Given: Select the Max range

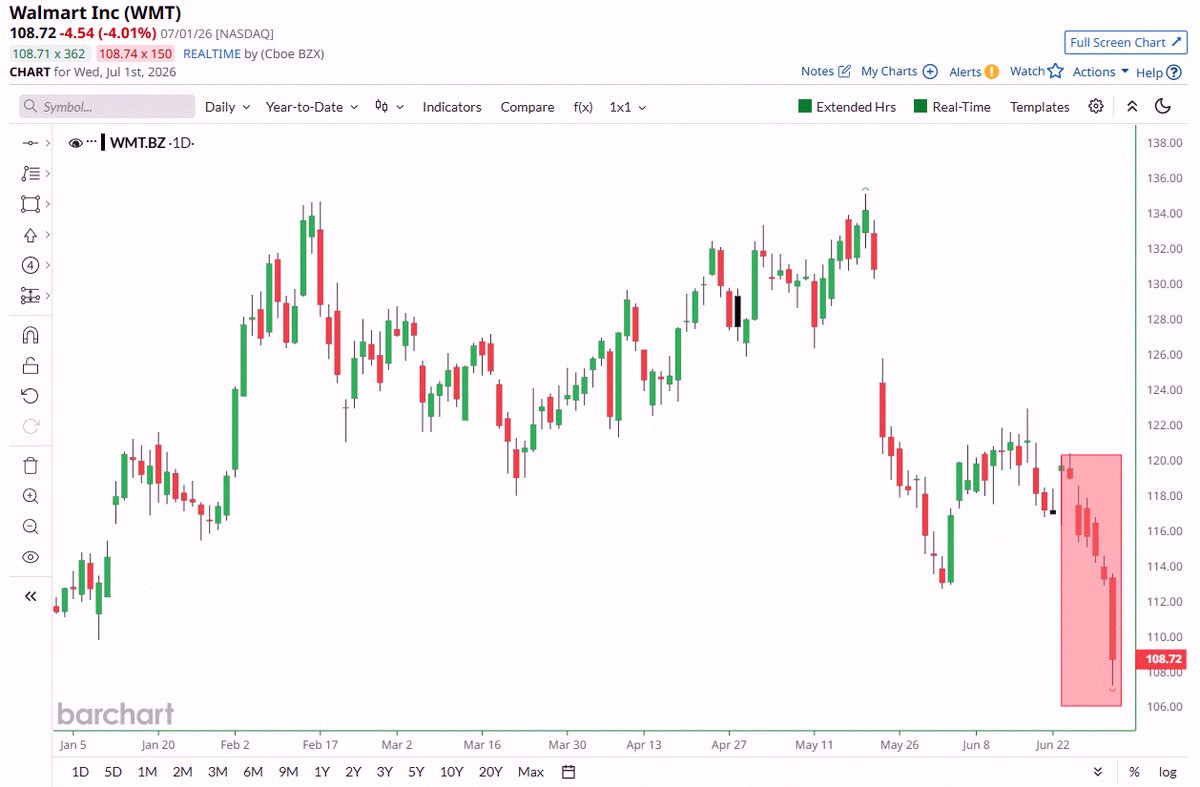Looking at the screenshot, I should click(x=531, y=772).
